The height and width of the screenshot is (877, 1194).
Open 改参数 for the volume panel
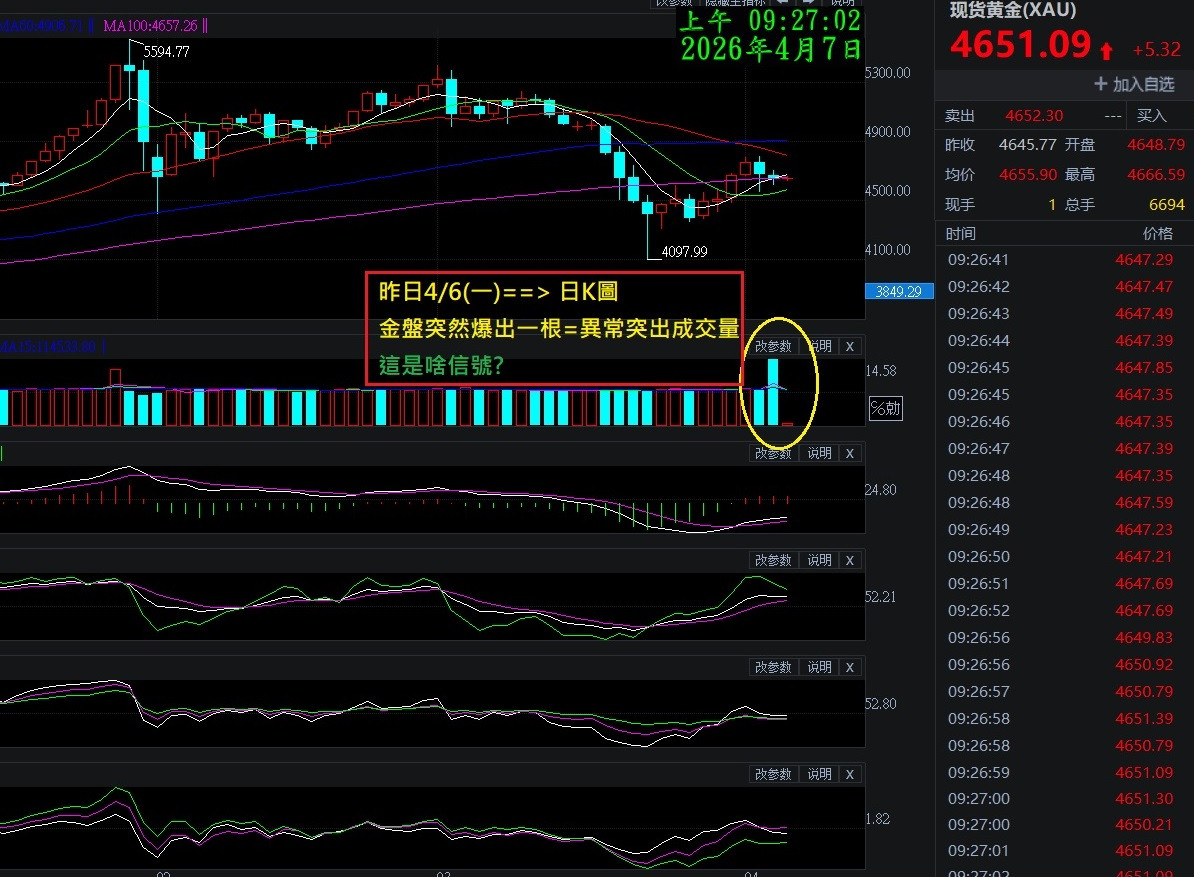pos(773,346)
